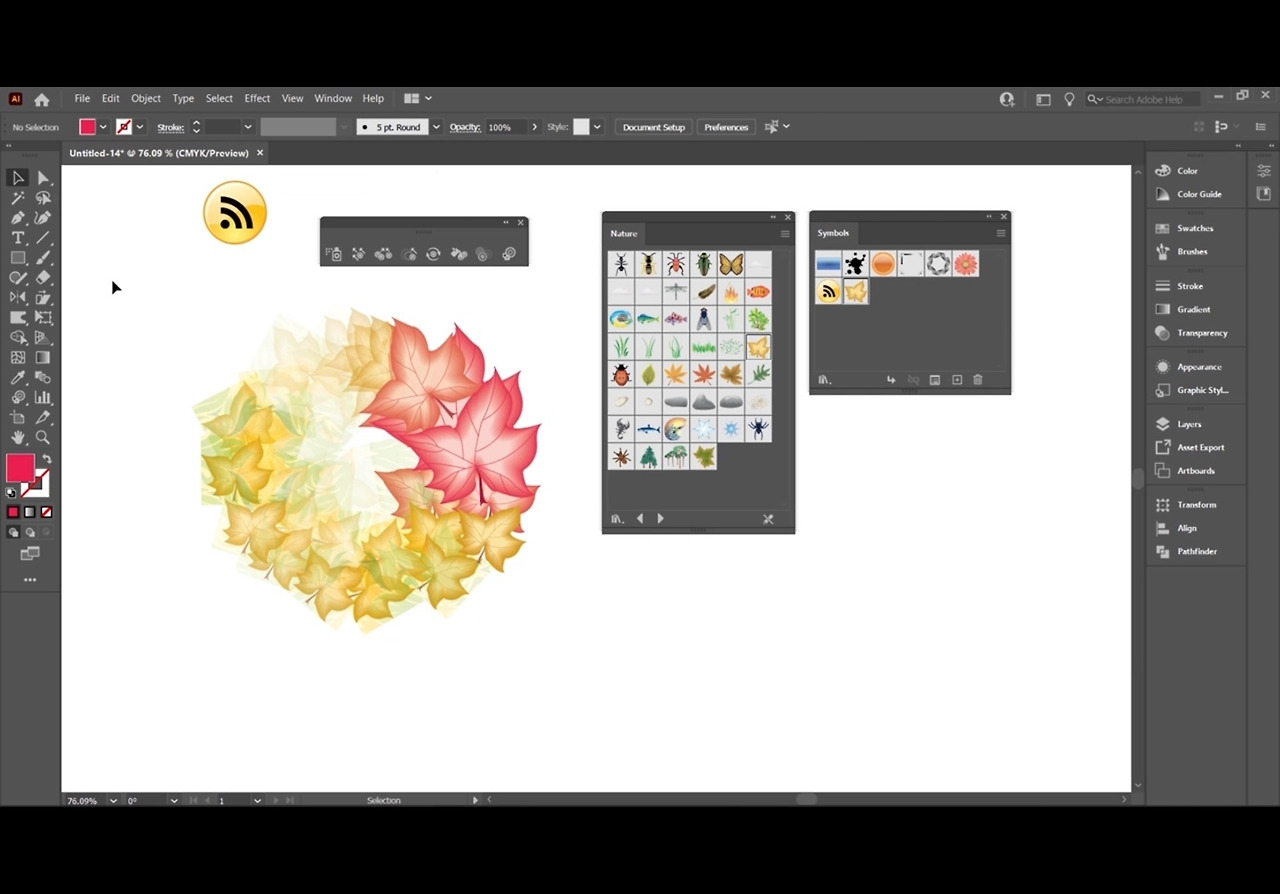
Task: Delete symbol using trash icon
Action: pyautogui.click(x=978, y=380)
